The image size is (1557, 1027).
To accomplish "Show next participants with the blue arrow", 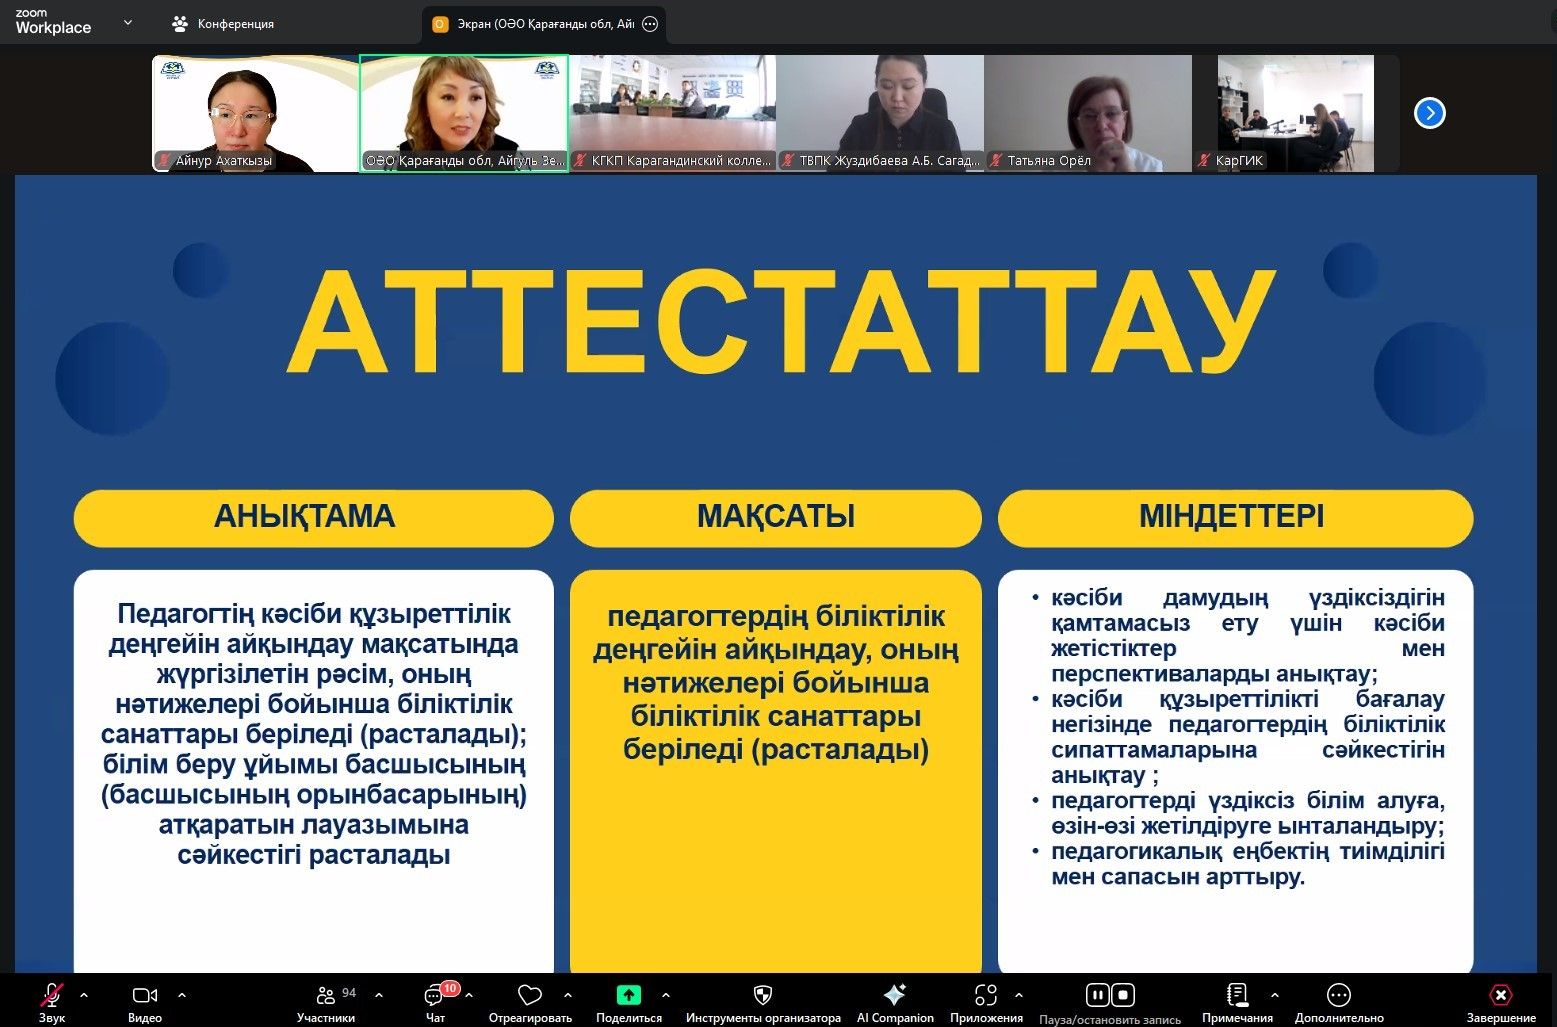I will [x=1429, y=113].
